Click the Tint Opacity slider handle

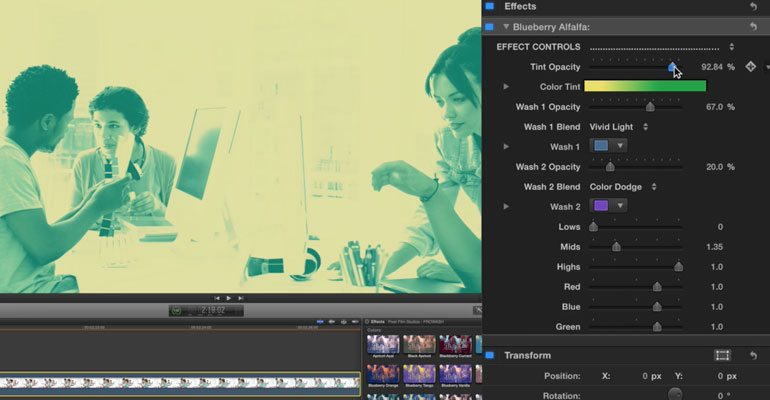672,67
